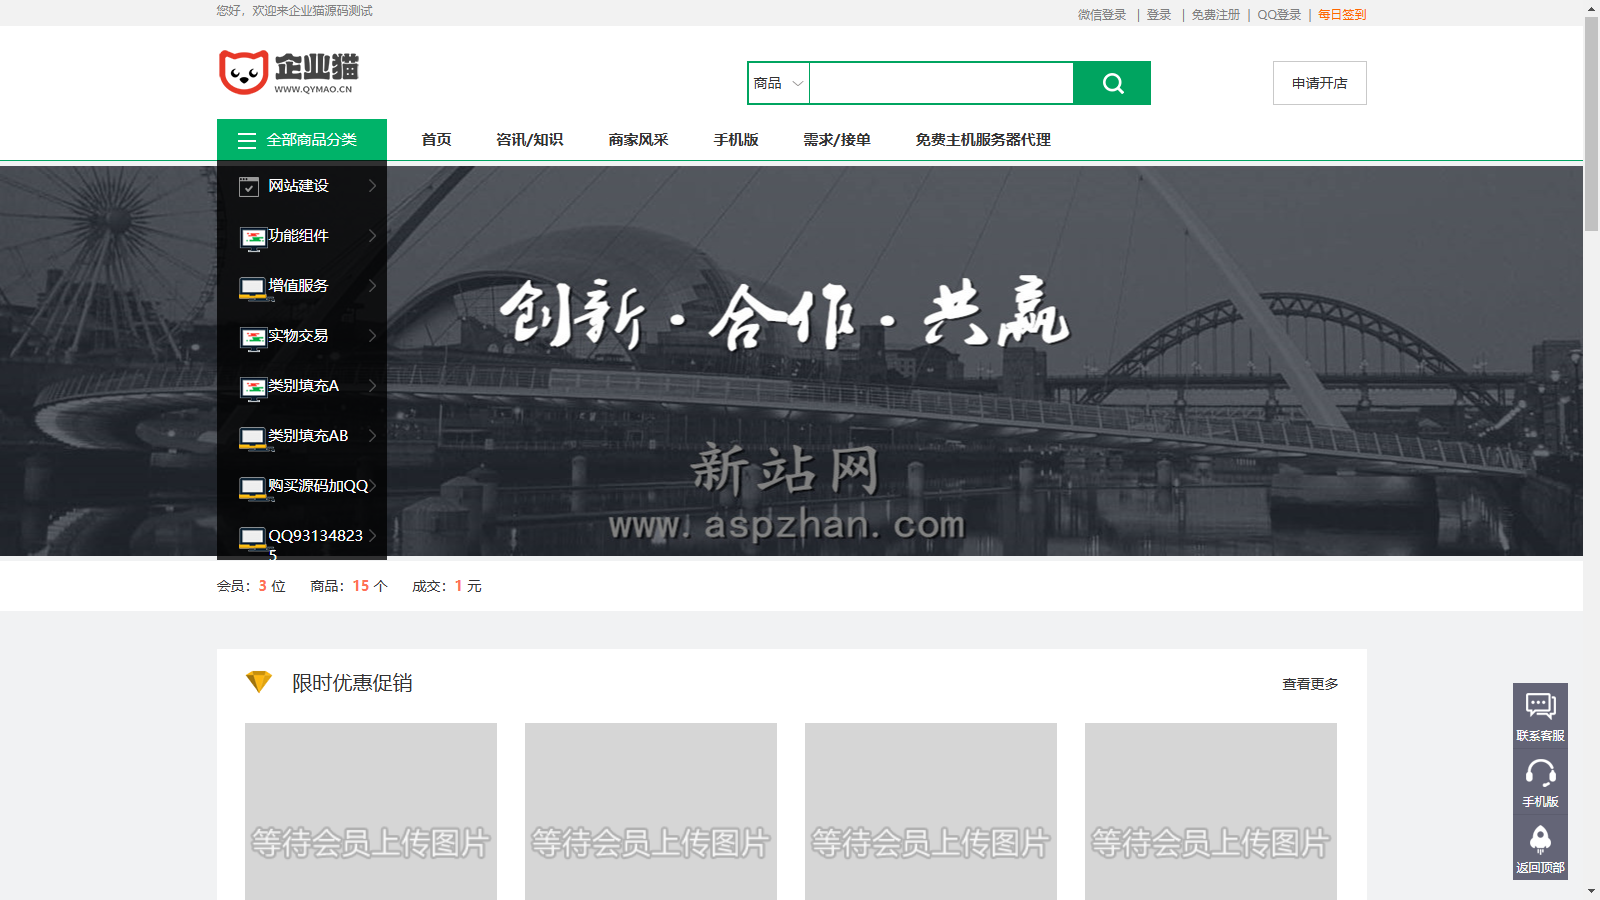The image size is (1600, 900).
Task: Click the 您好，欢迎来企业猫源码测试 greeting text
Action: point(295,11)
